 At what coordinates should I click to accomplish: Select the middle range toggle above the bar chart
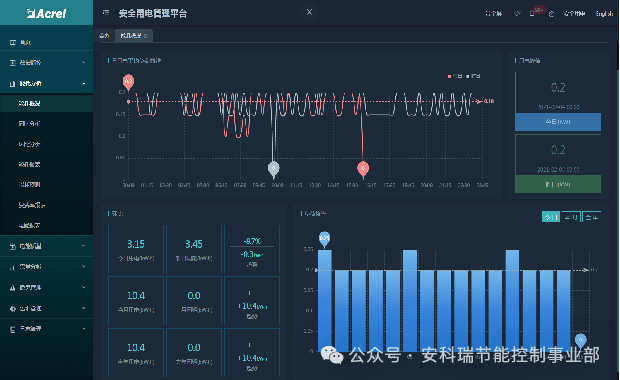click(x=571, y=217)
